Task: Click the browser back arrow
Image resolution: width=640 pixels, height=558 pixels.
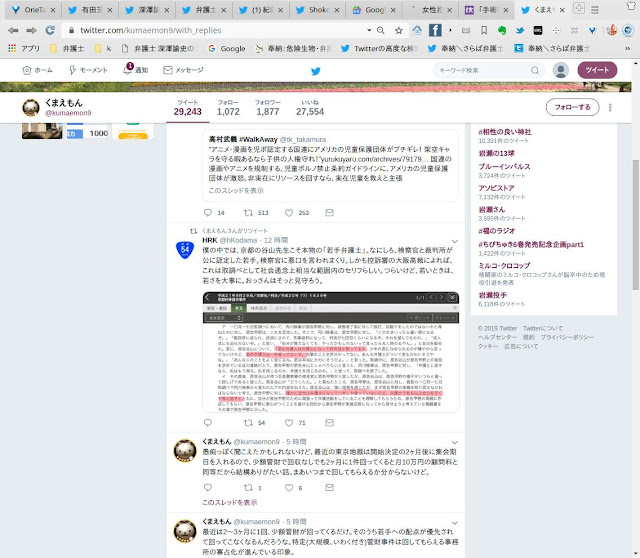Action: pyautogui.click(x=13, y=30)
